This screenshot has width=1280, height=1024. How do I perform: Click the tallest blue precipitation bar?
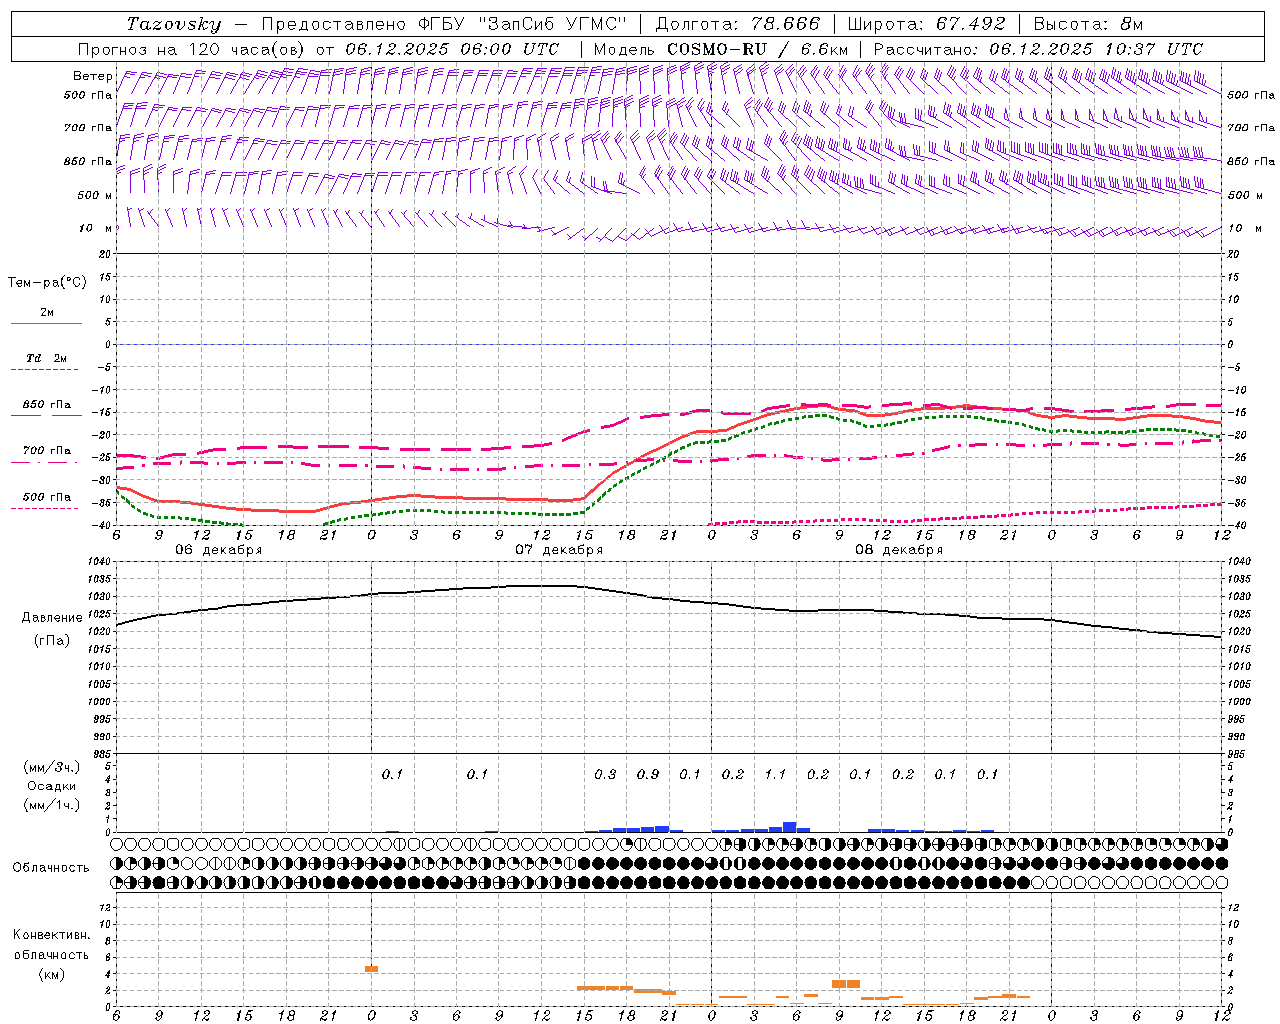point(790,827)
